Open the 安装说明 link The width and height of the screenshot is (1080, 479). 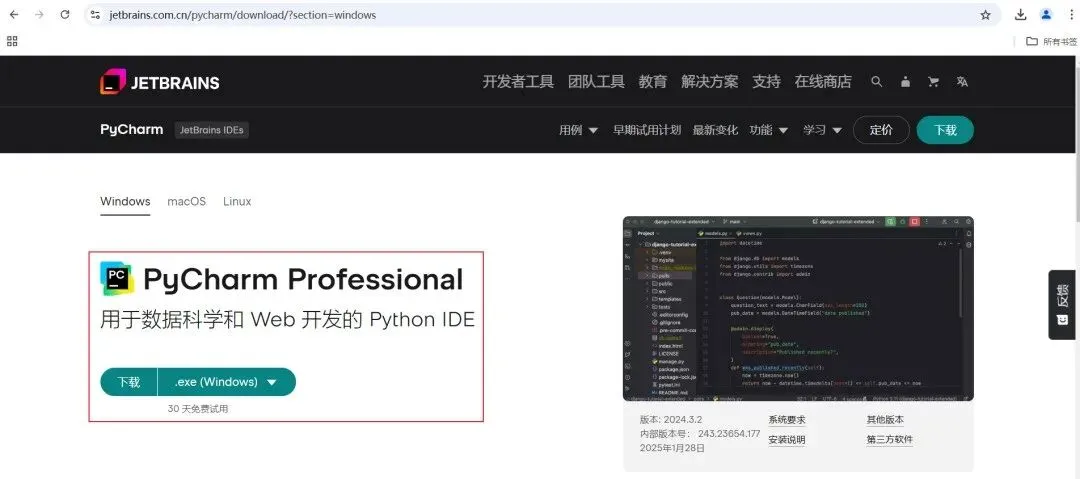[787, 440]
